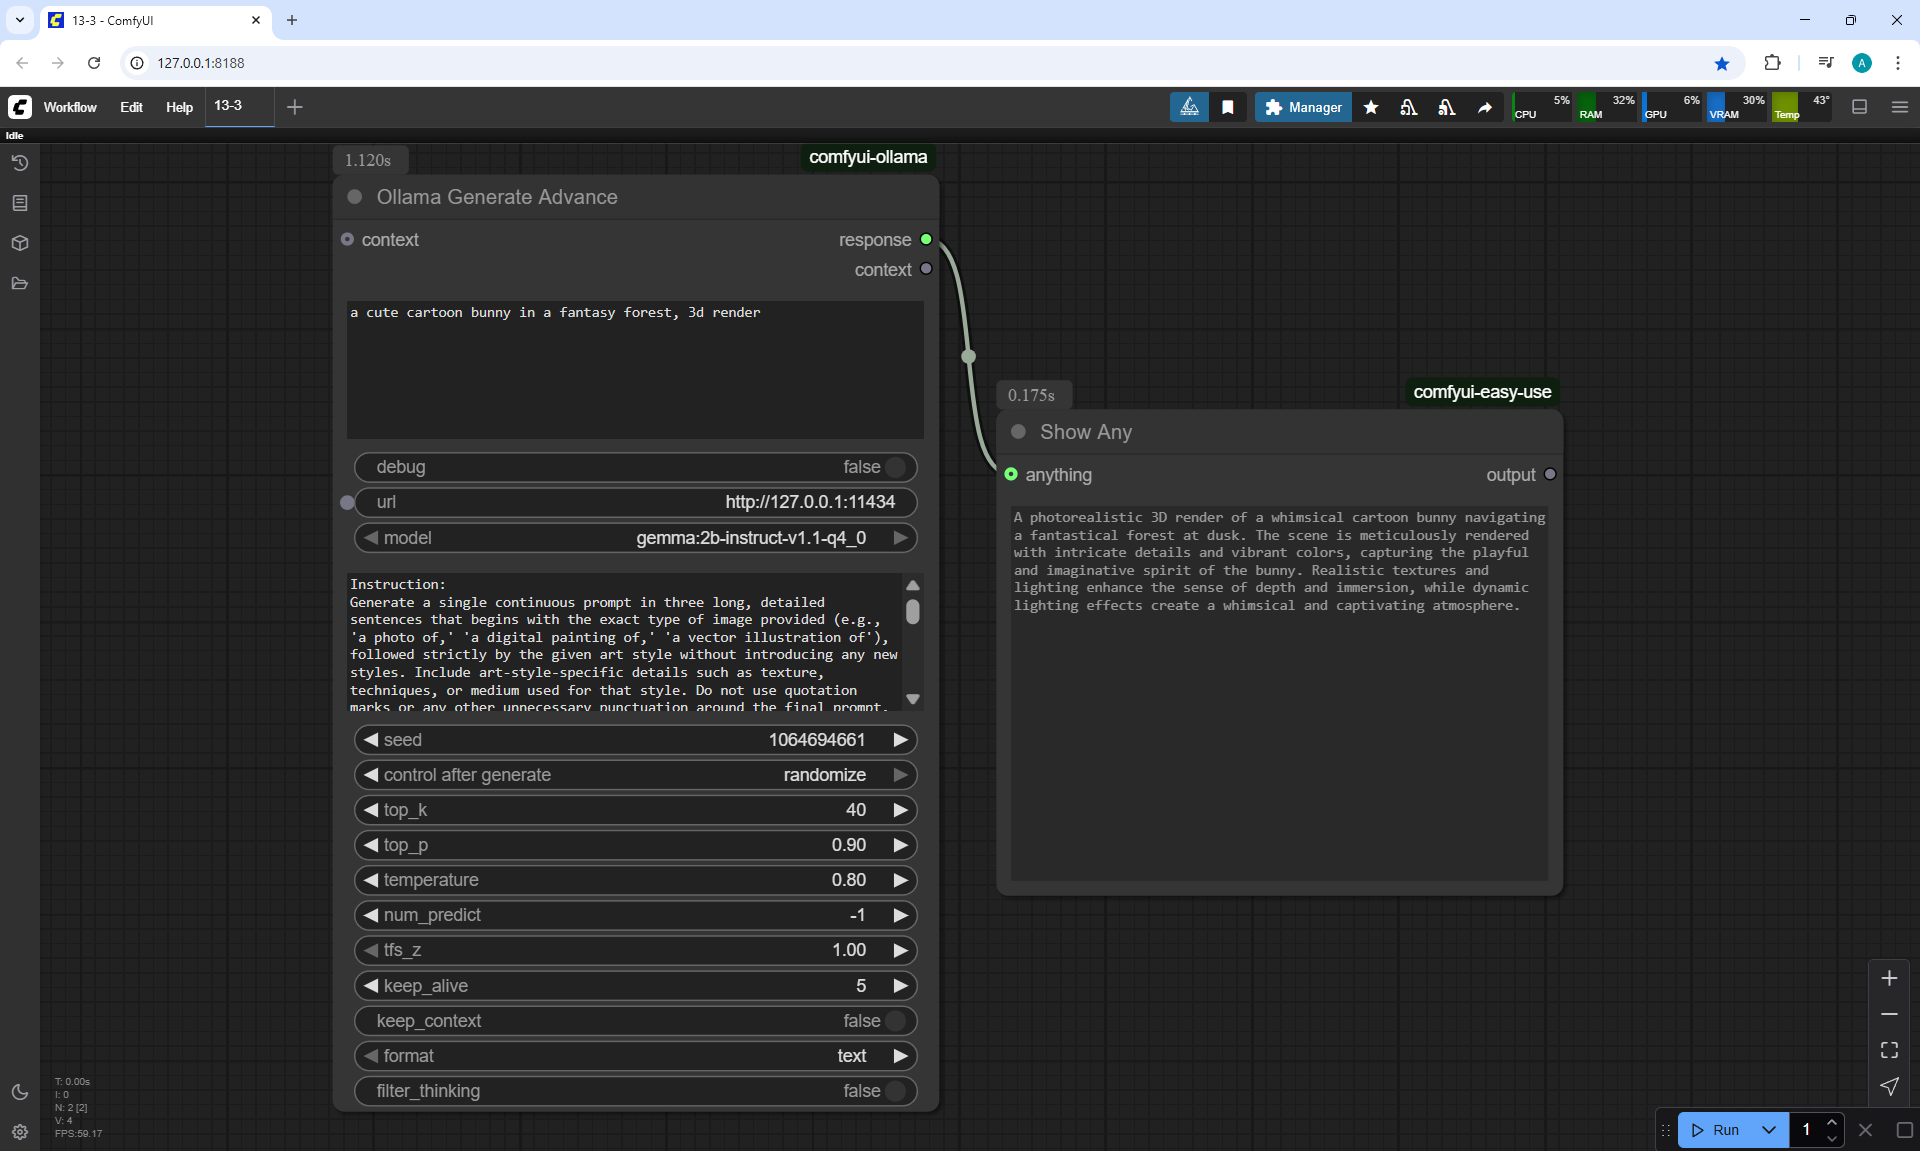This screenshot has height=1151, width=1920.
Task: Click the star icon next to Manager
Action: pos(1371,107)
